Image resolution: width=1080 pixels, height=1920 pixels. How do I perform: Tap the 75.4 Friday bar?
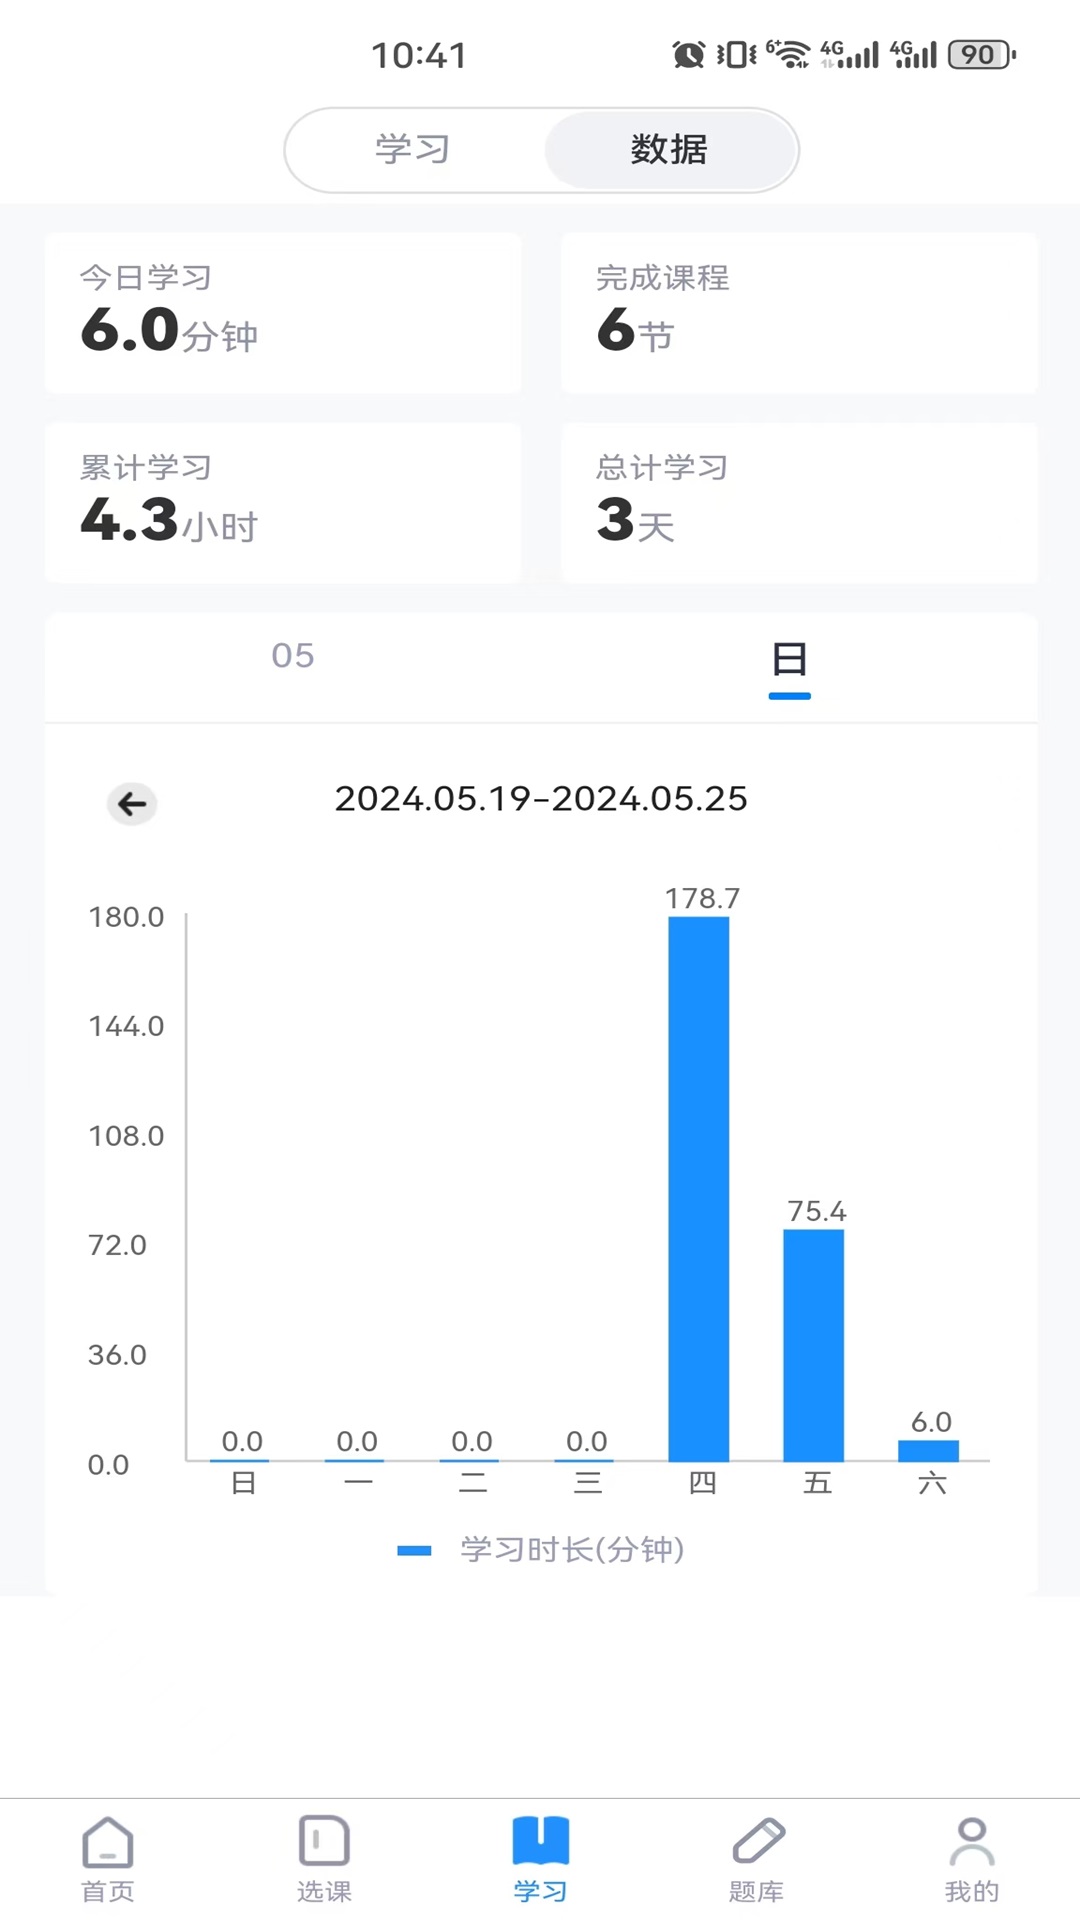pyautogui.click(x=814, y=1345)
